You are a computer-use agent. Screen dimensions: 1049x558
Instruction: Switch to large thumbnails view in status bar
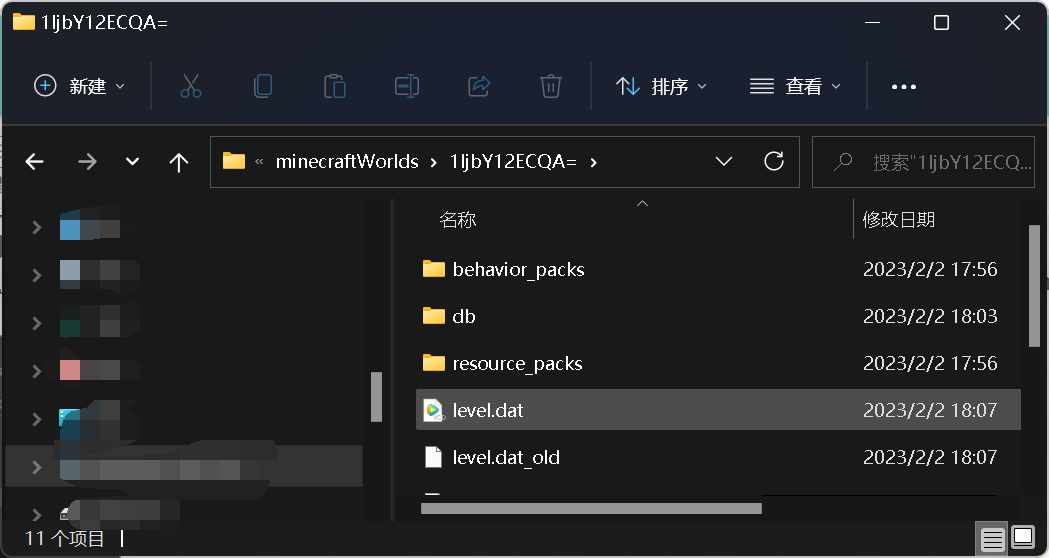click(1023, 538)
